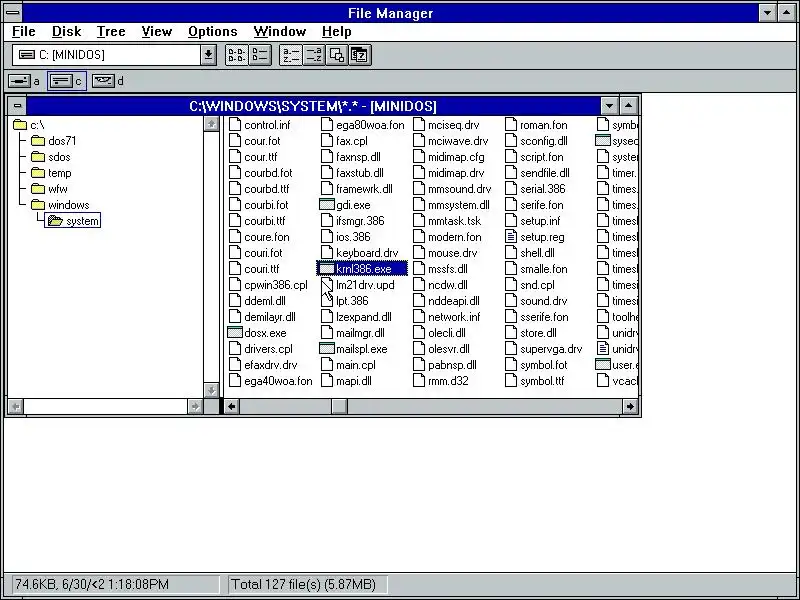
Task: Select the highlighted krnl386.exe file
Action: [x=362, y=269]
